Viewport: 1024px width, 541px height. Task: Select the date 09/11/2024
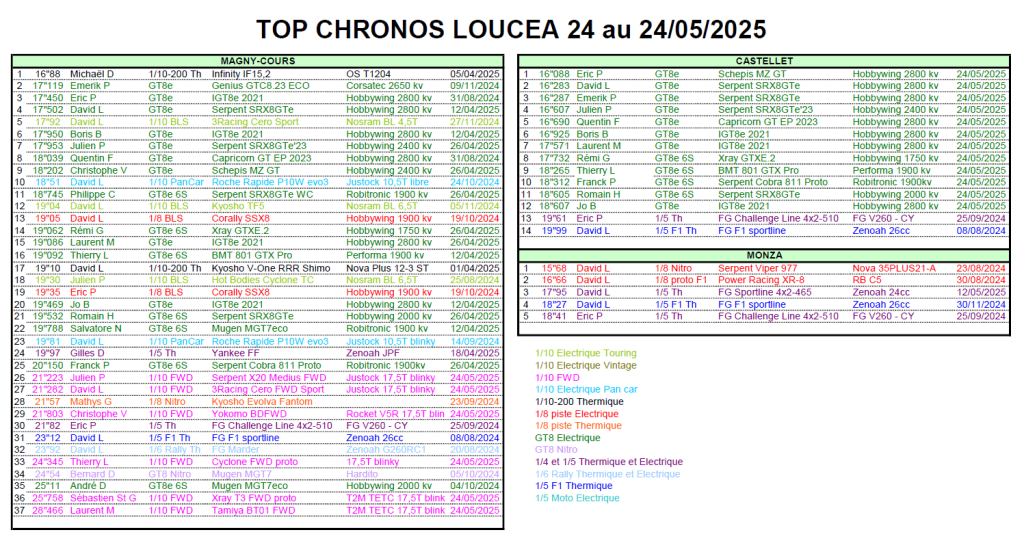coord(475,86)
